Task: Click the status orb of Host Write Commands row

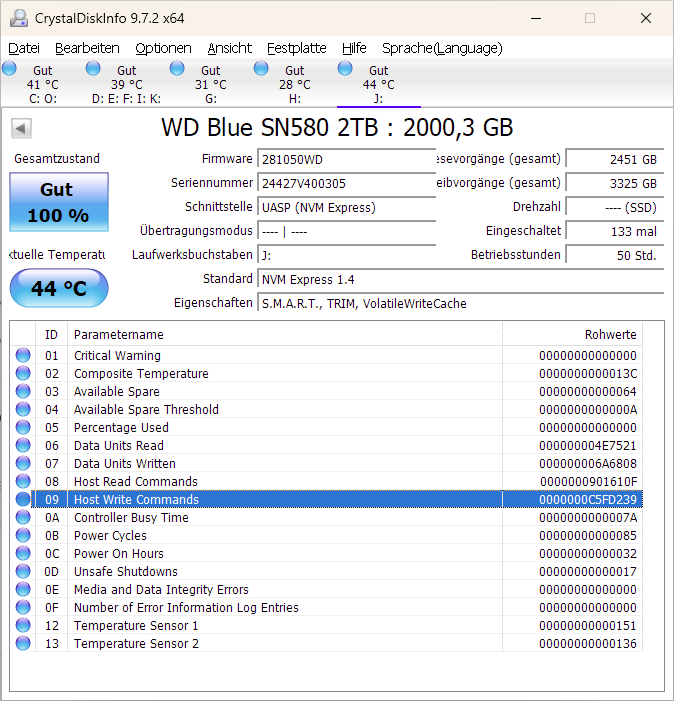Action: [23, 499]
